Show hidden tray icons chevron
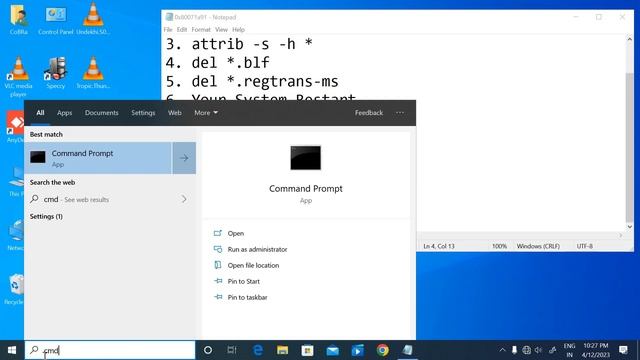 [x=502, y=350]
